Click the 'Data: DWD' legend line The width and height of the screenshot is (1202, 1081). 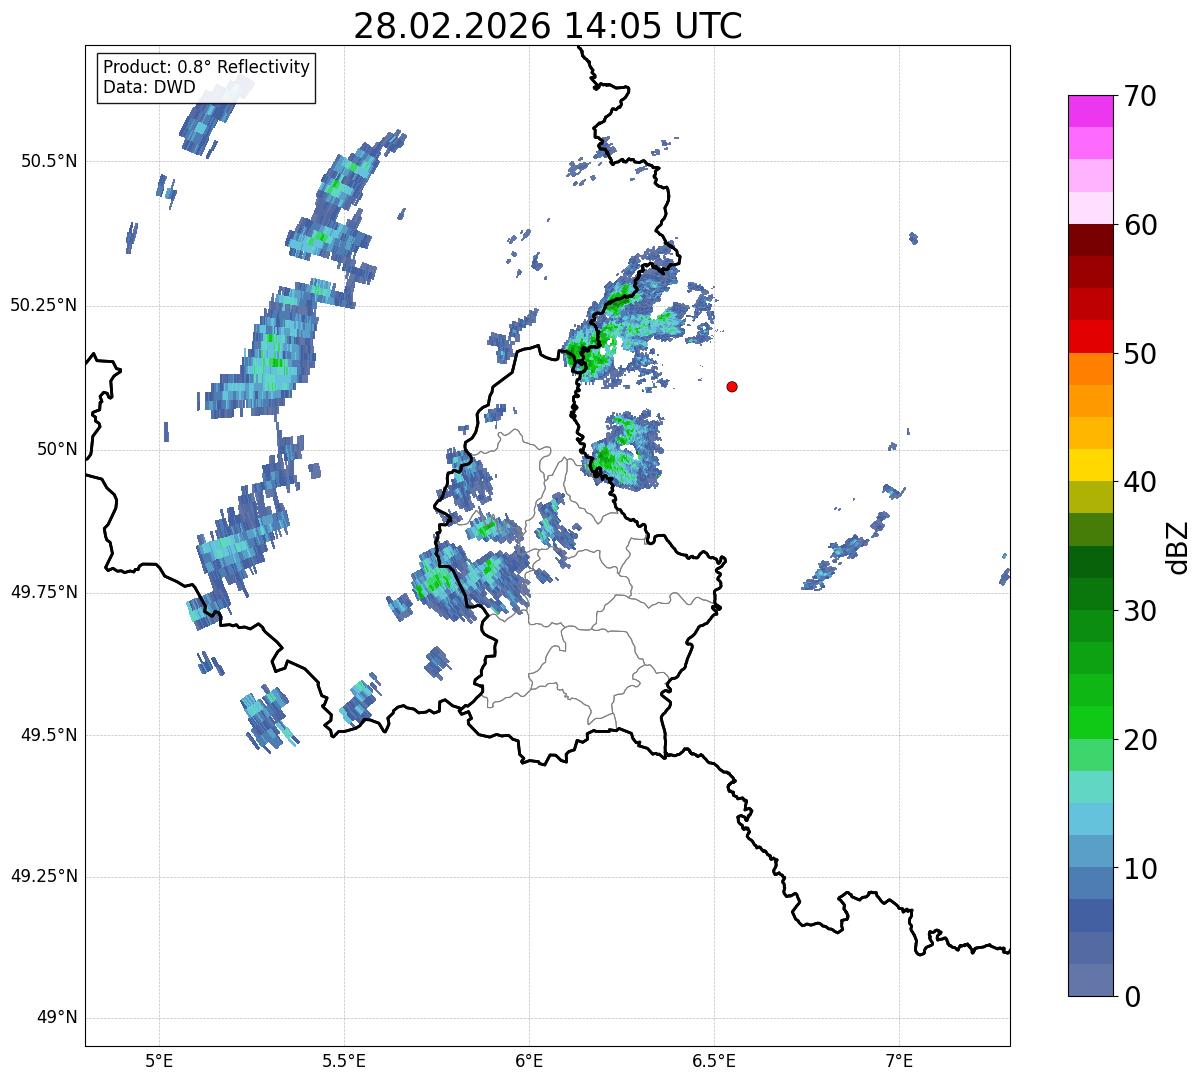pos(149,87)
